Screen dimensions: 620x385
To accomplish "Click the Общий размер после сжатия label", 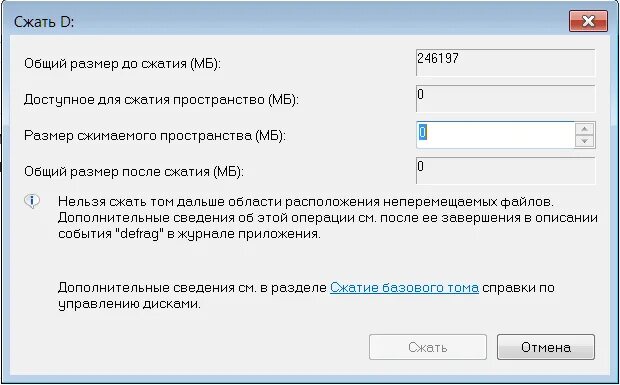I will coord(134,172).
